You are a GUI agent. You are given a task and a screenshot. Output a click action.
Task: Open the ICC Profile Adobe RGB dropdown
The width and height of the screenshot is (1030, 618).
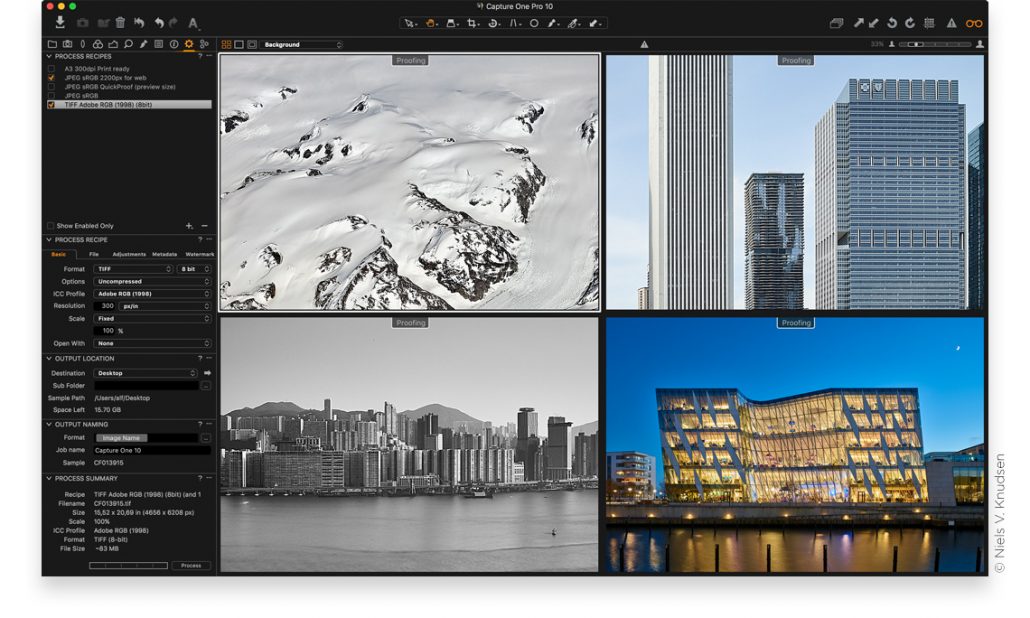(x=153, y=294)
